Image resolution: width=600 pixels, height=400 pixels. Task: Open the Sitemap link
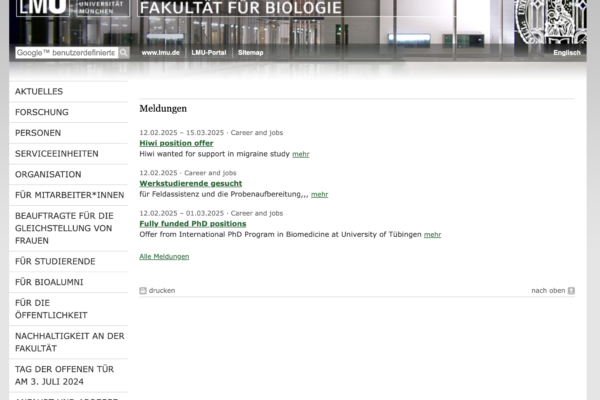pos(250,53)
